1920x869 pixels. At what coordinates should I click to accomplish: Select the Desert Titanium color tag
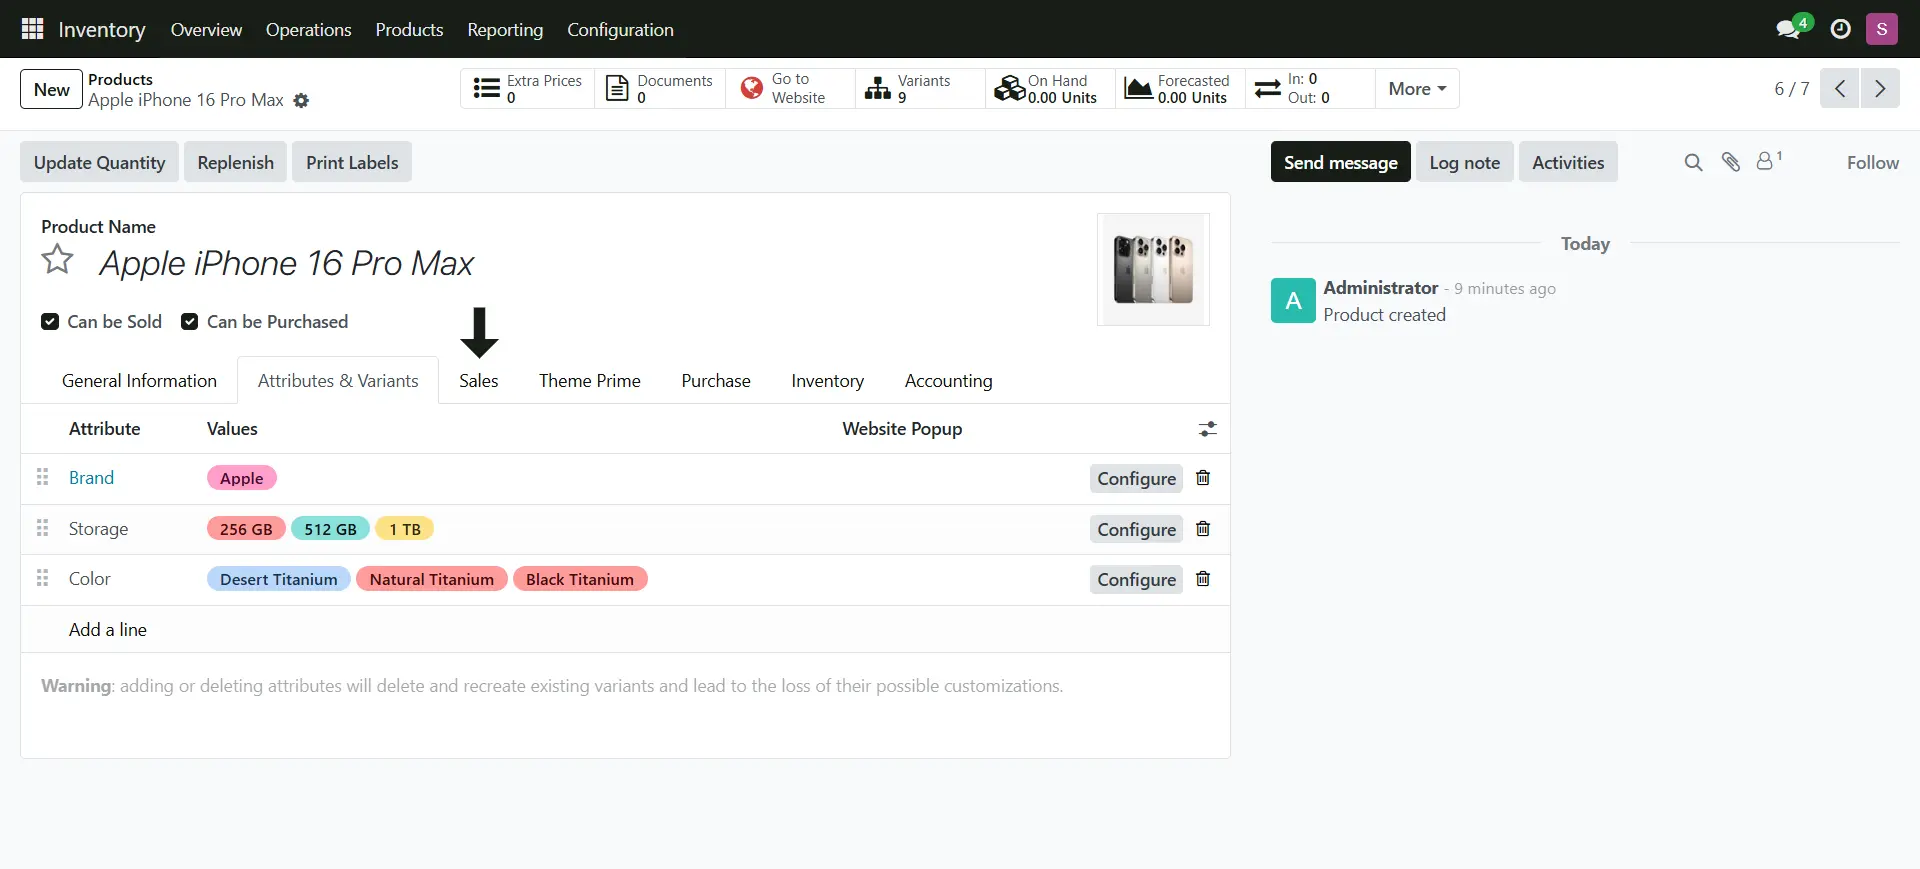(278, 579)
